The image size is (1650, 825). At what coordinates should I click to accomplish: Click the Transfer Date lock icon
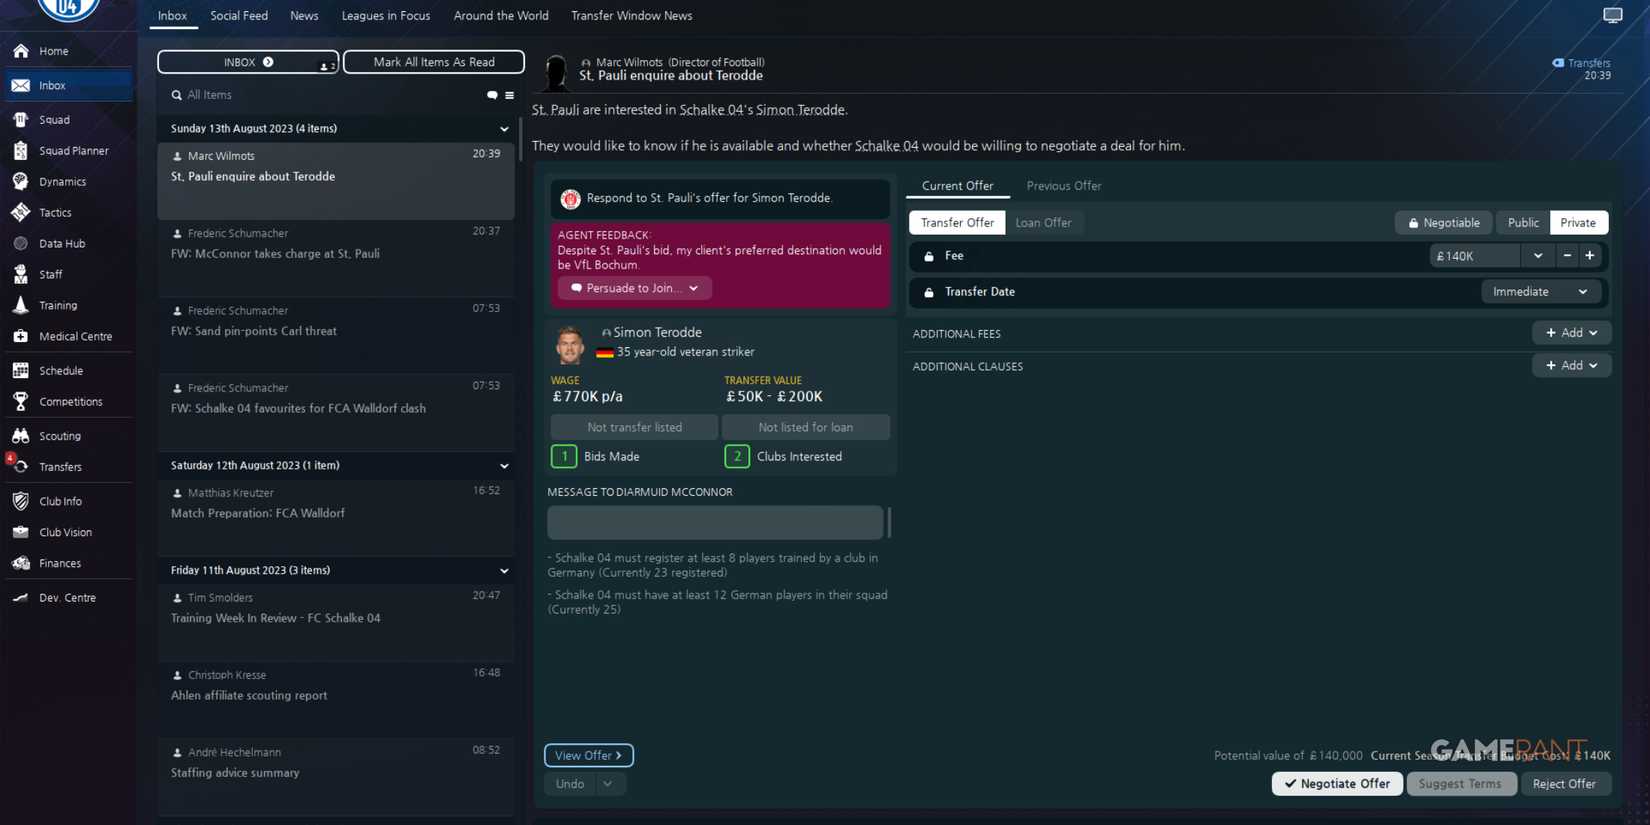[929, 292]
